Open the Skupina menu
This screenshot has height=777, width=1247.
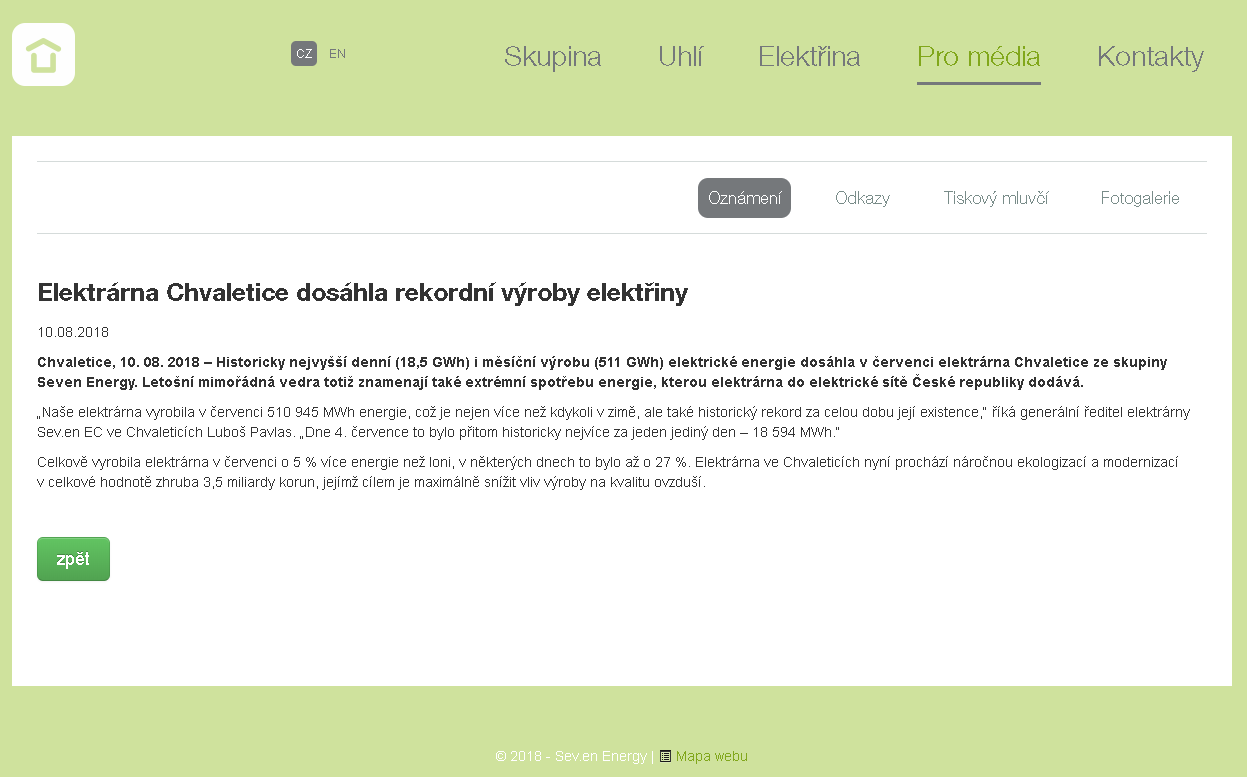[552, 57]
